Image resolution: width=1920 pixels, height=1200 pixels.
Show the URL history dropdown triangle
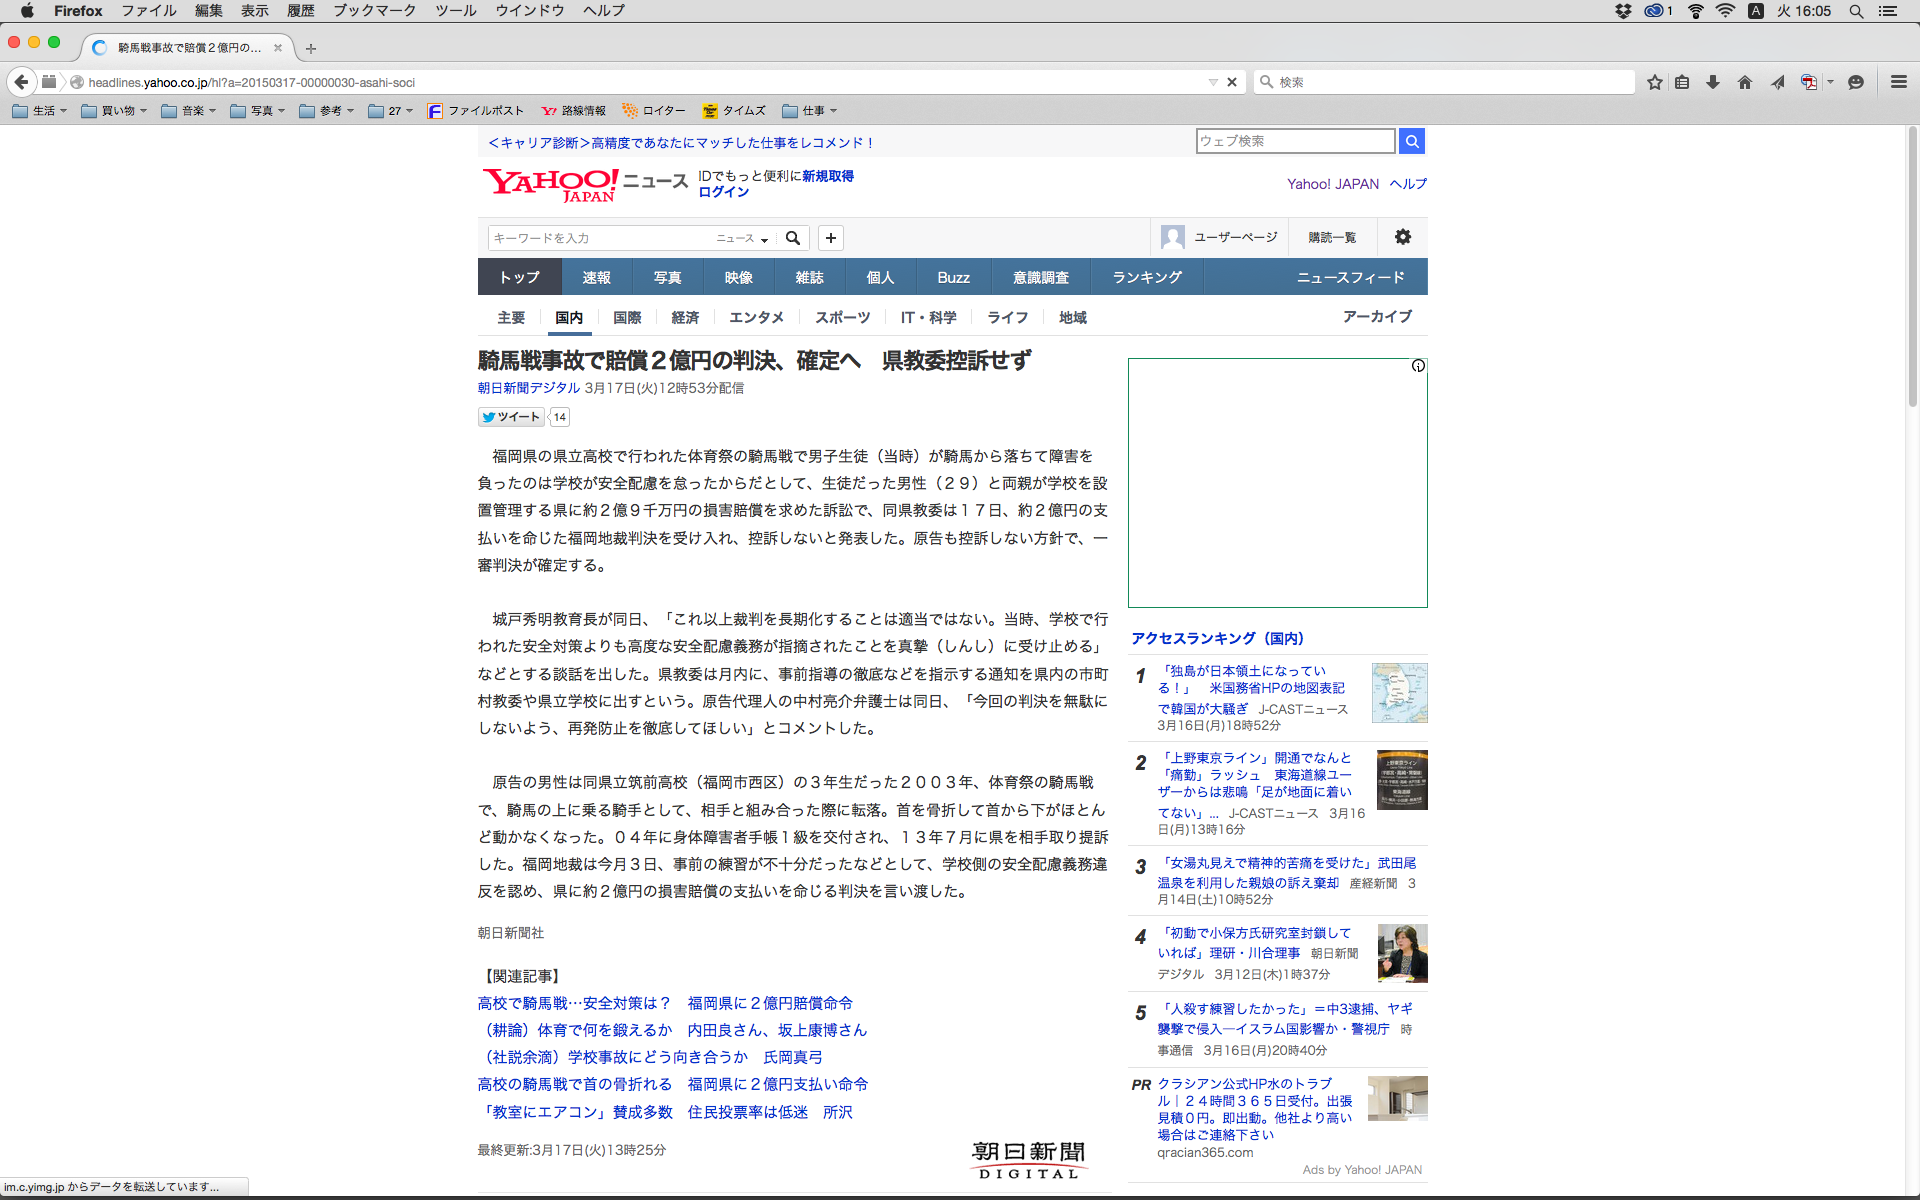pos(1213,82)
